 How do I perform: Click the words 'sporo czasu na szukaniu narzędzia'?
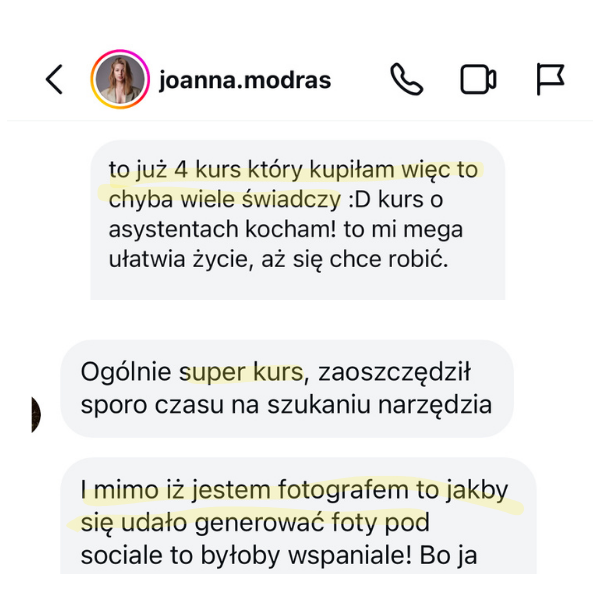tap(286, 405)
